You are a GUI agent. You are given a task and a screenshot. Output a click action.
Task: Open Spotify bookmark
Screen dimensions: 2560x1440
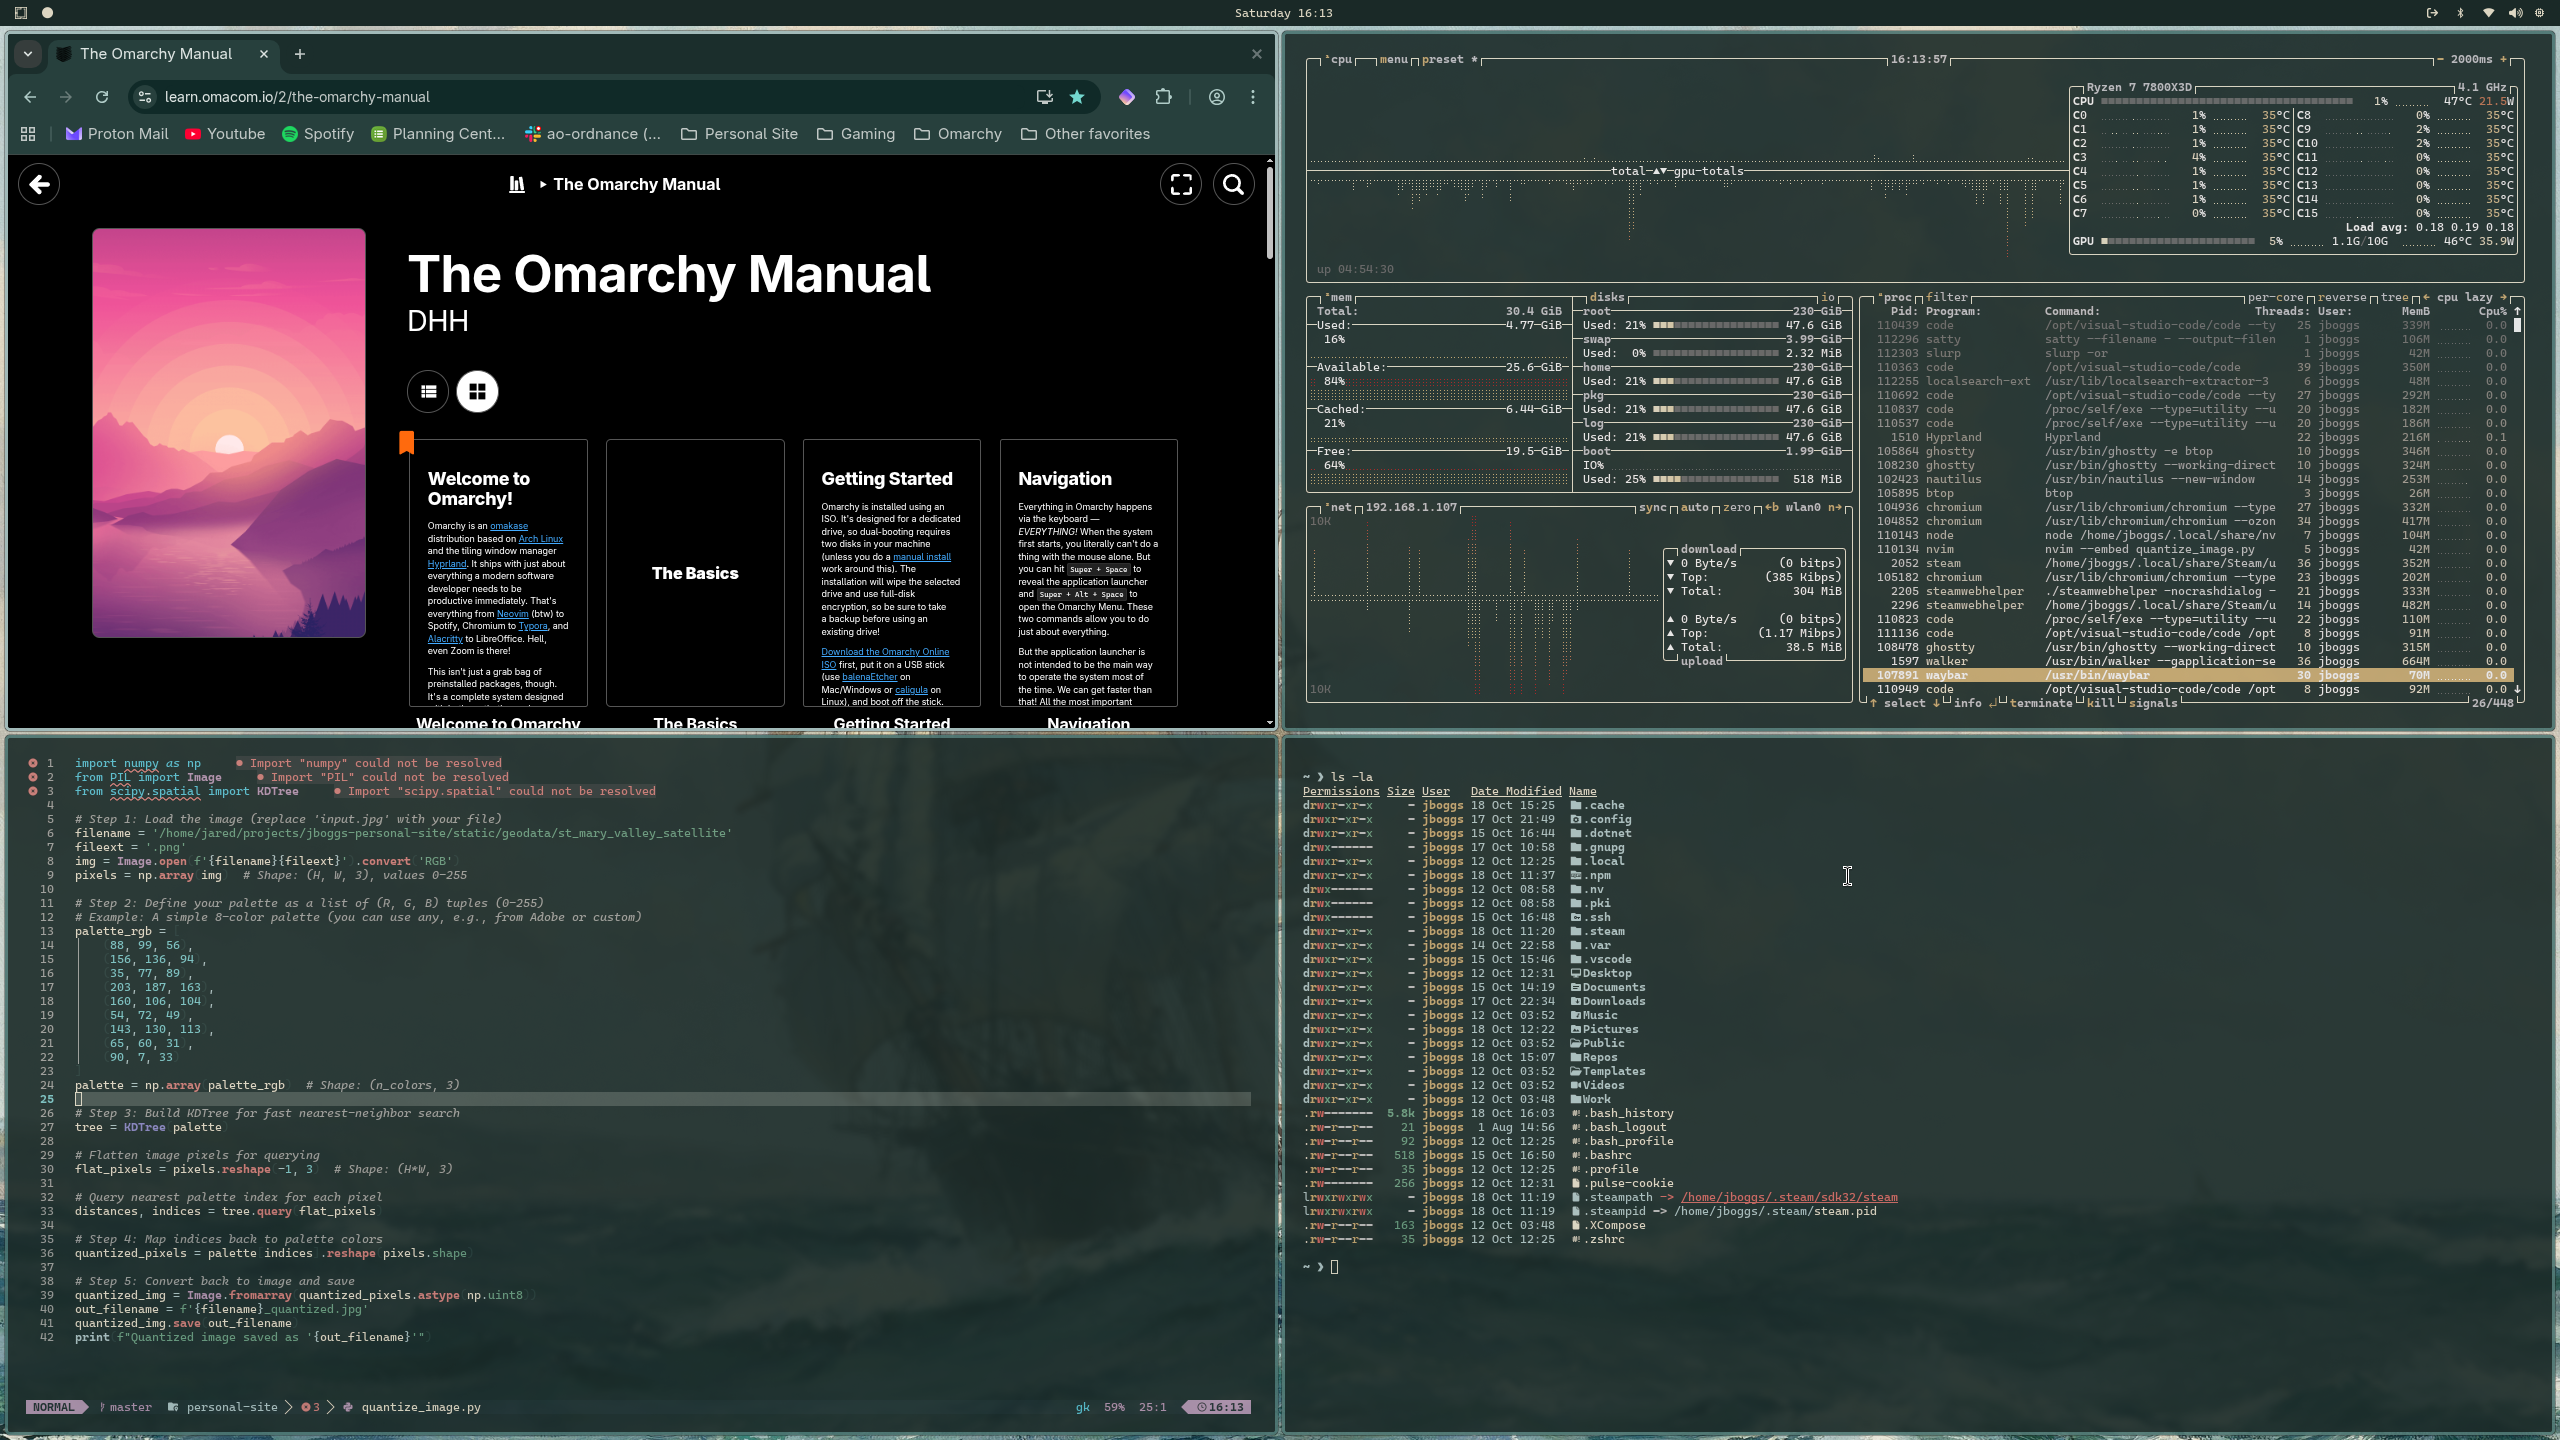tap(318, 134)
